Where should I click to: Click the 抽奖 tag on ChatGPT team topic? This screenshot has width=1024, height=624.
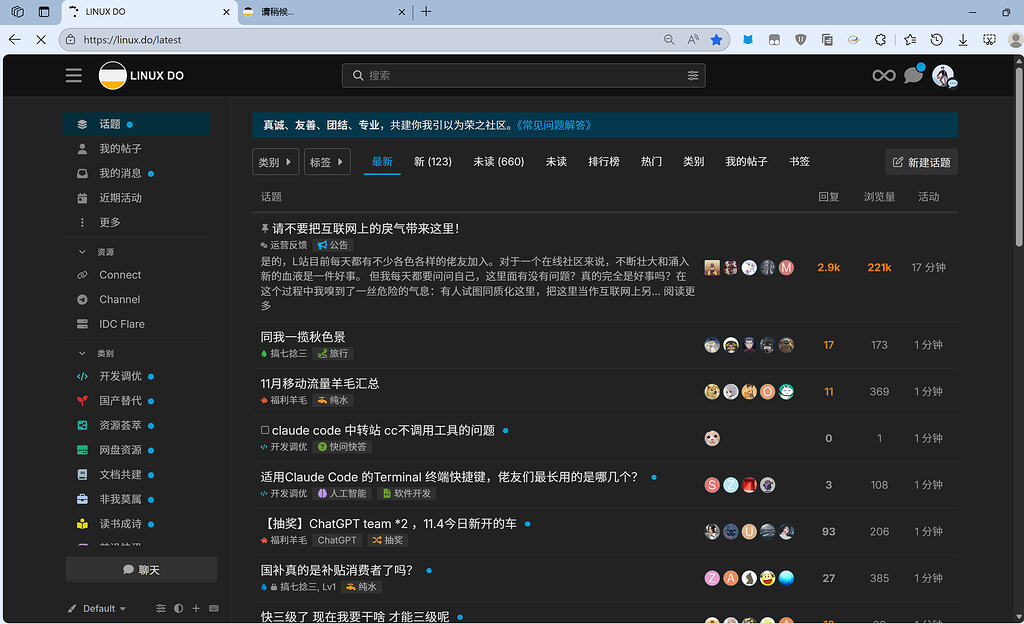tap(387, 540)
